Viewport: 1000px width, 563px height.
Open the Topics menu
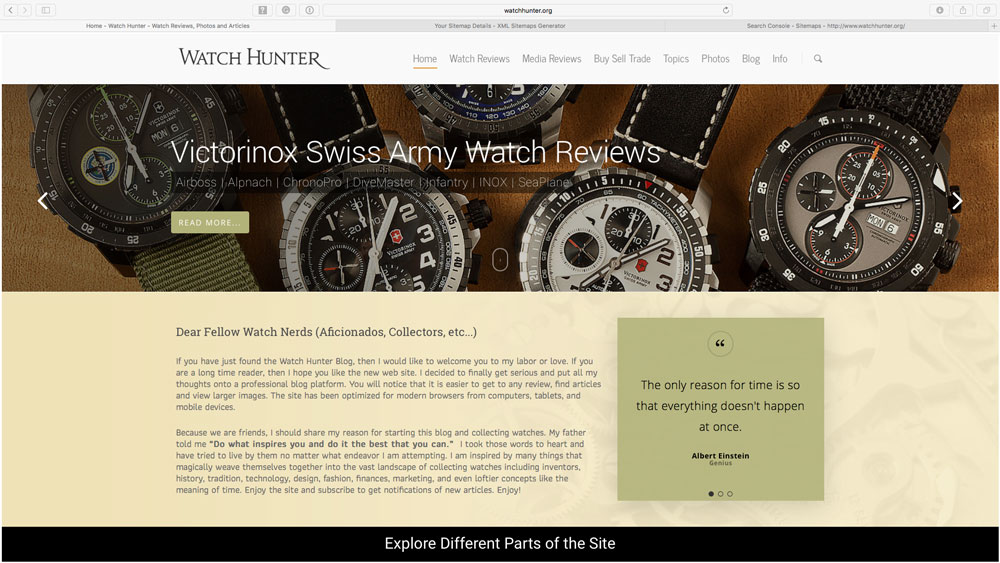point(676,59)
